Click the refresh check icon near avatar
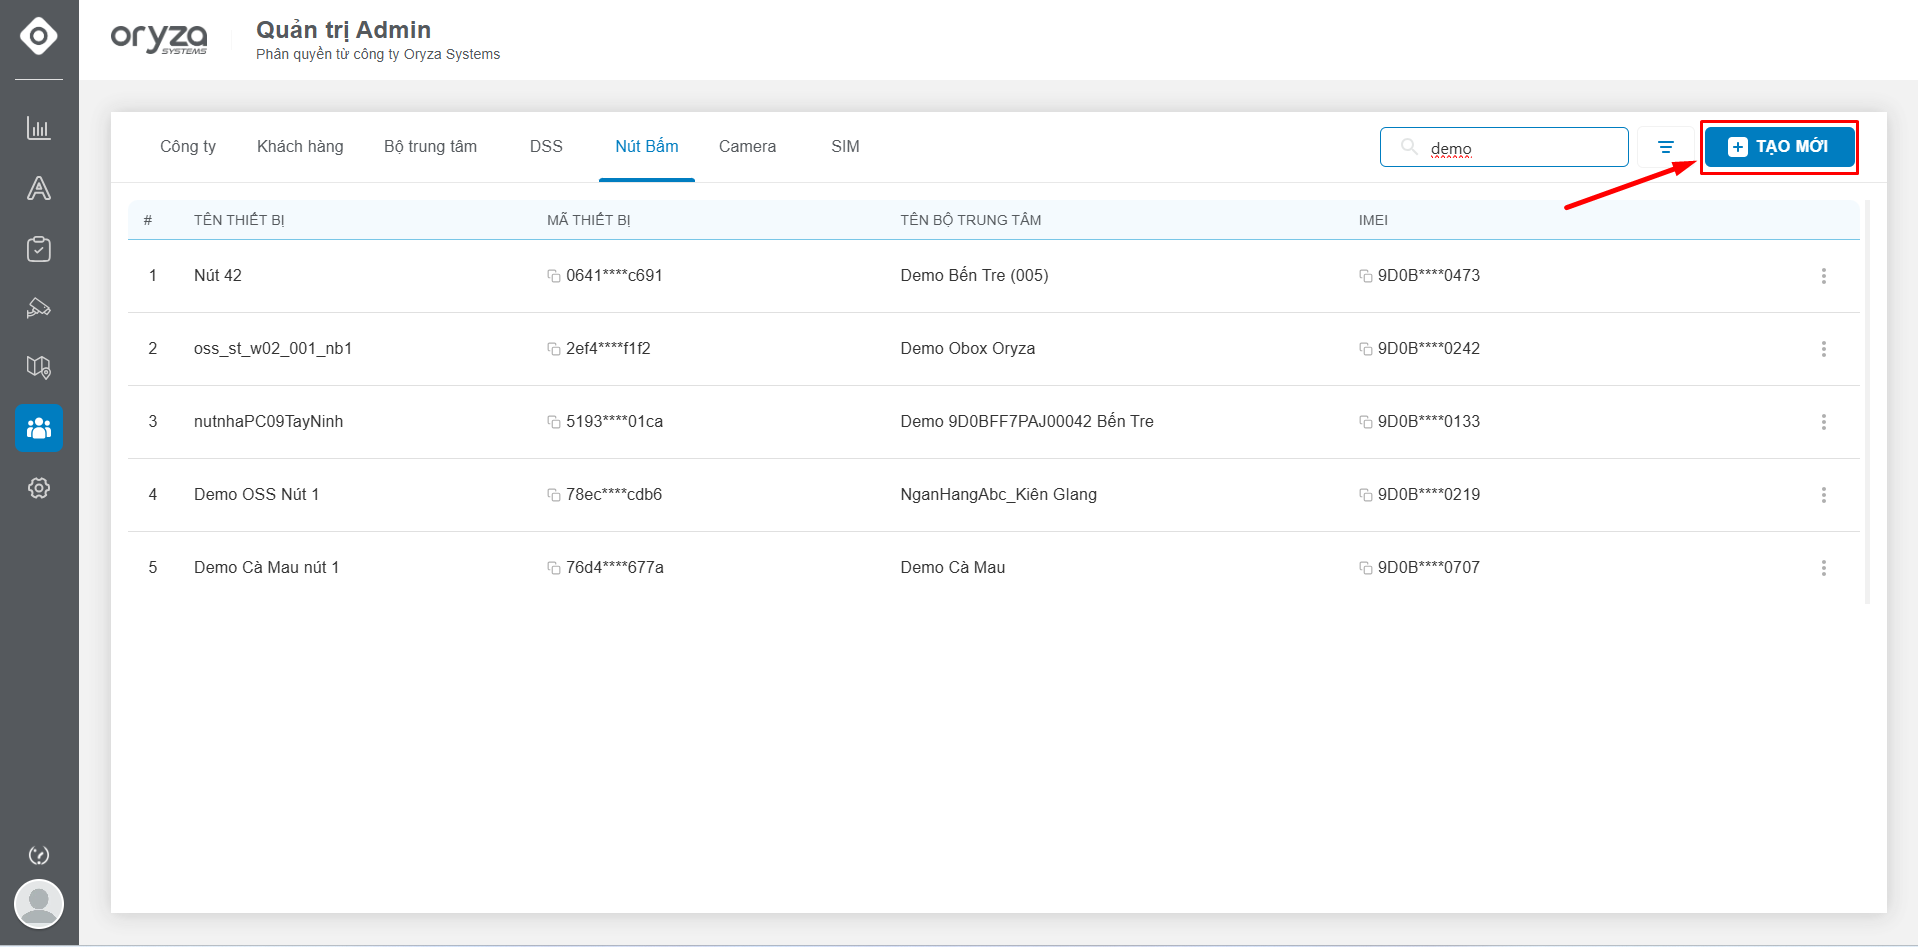 coord(39,855)
